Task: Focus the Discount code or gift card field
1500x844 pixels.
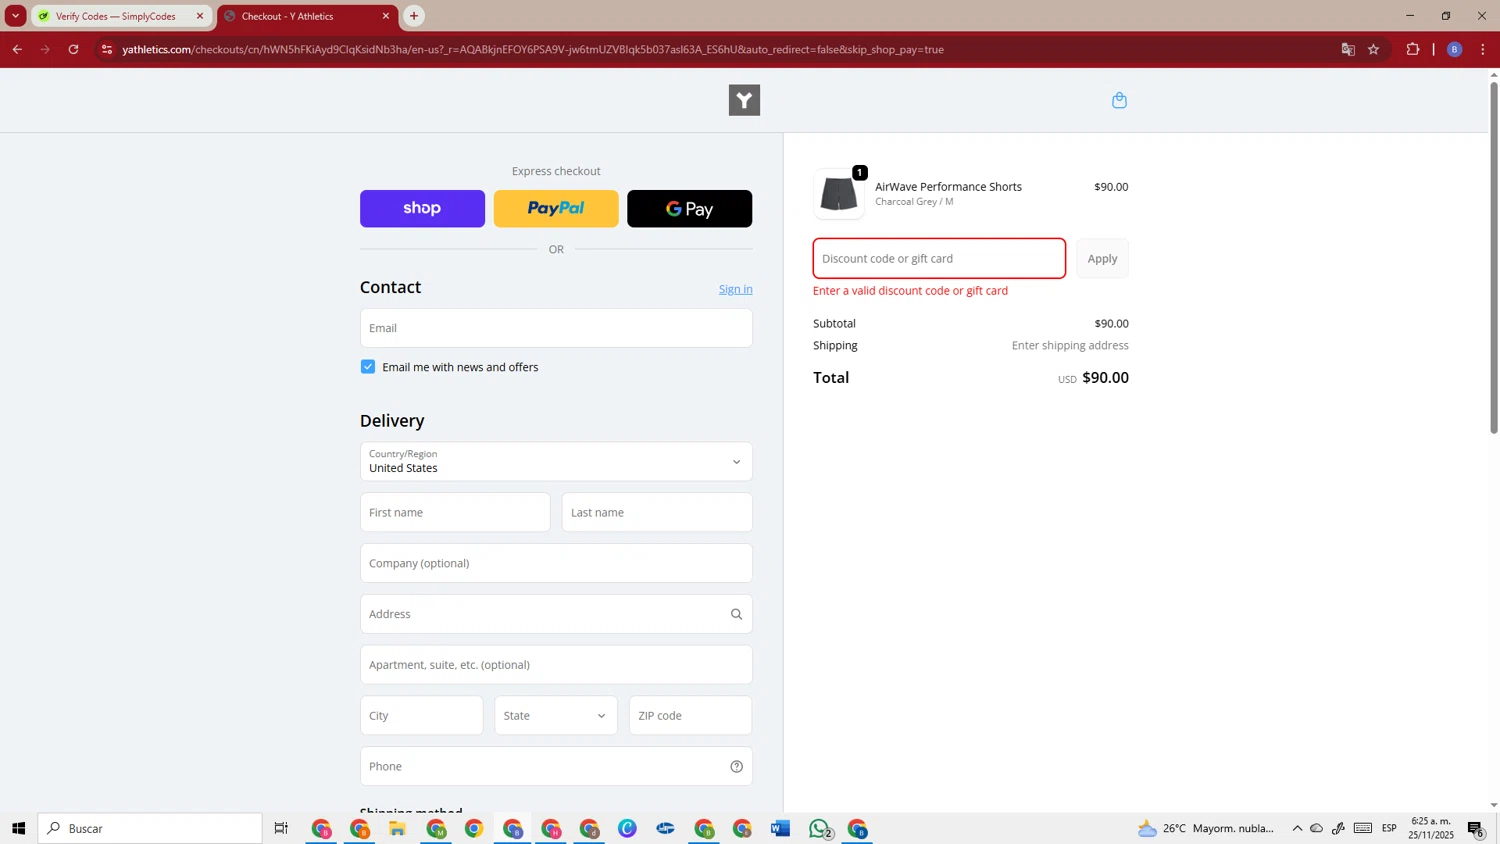Action: coord(939,258)
